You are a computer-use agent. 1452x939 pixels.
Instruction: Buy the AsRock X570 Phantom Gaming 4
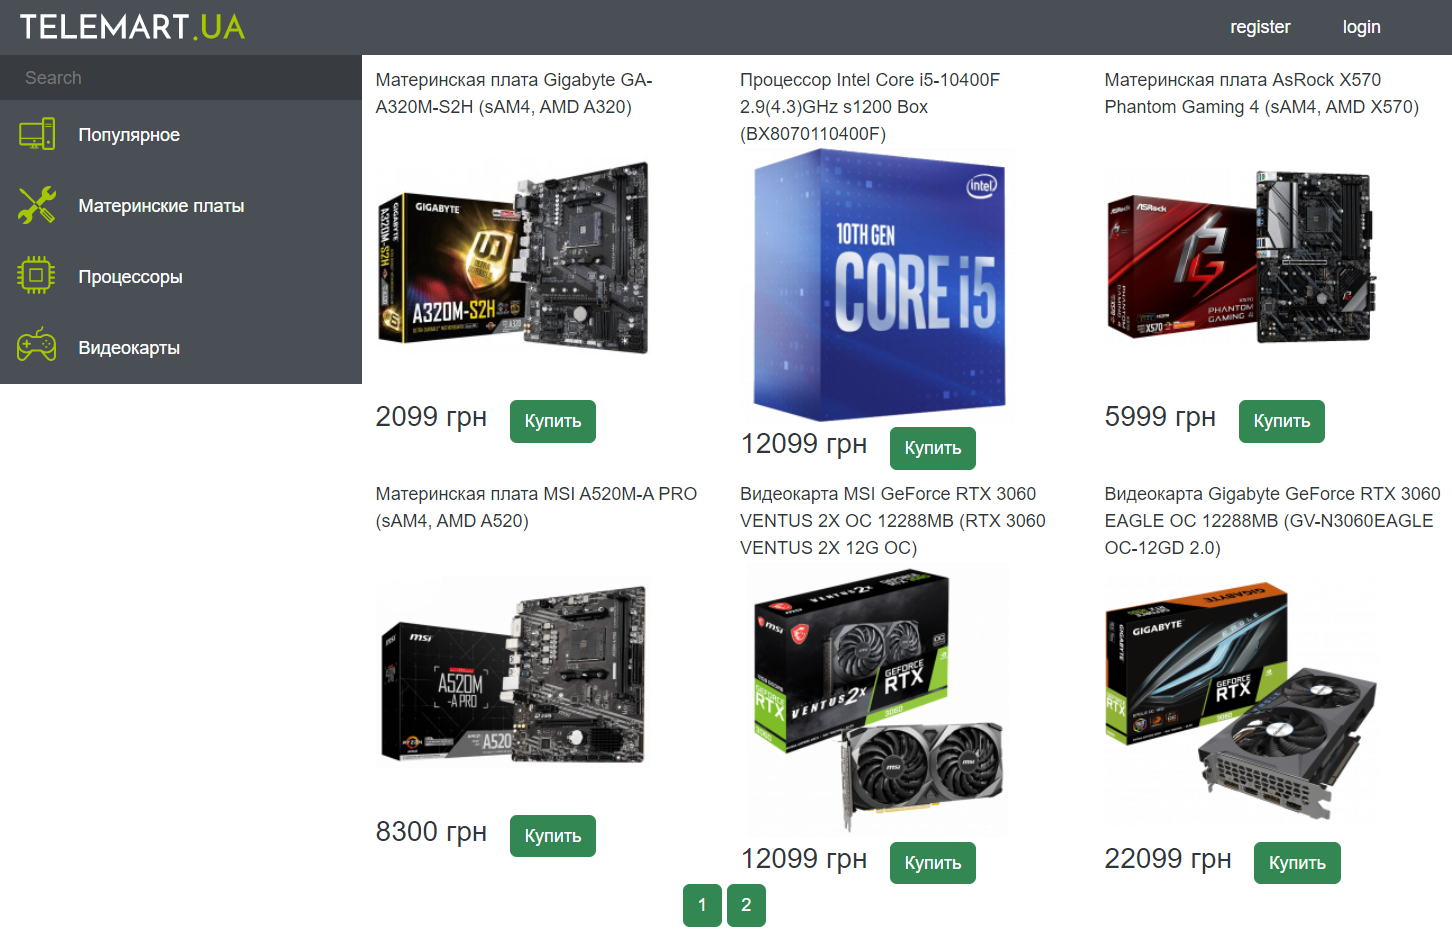(x=1282, y=421)
